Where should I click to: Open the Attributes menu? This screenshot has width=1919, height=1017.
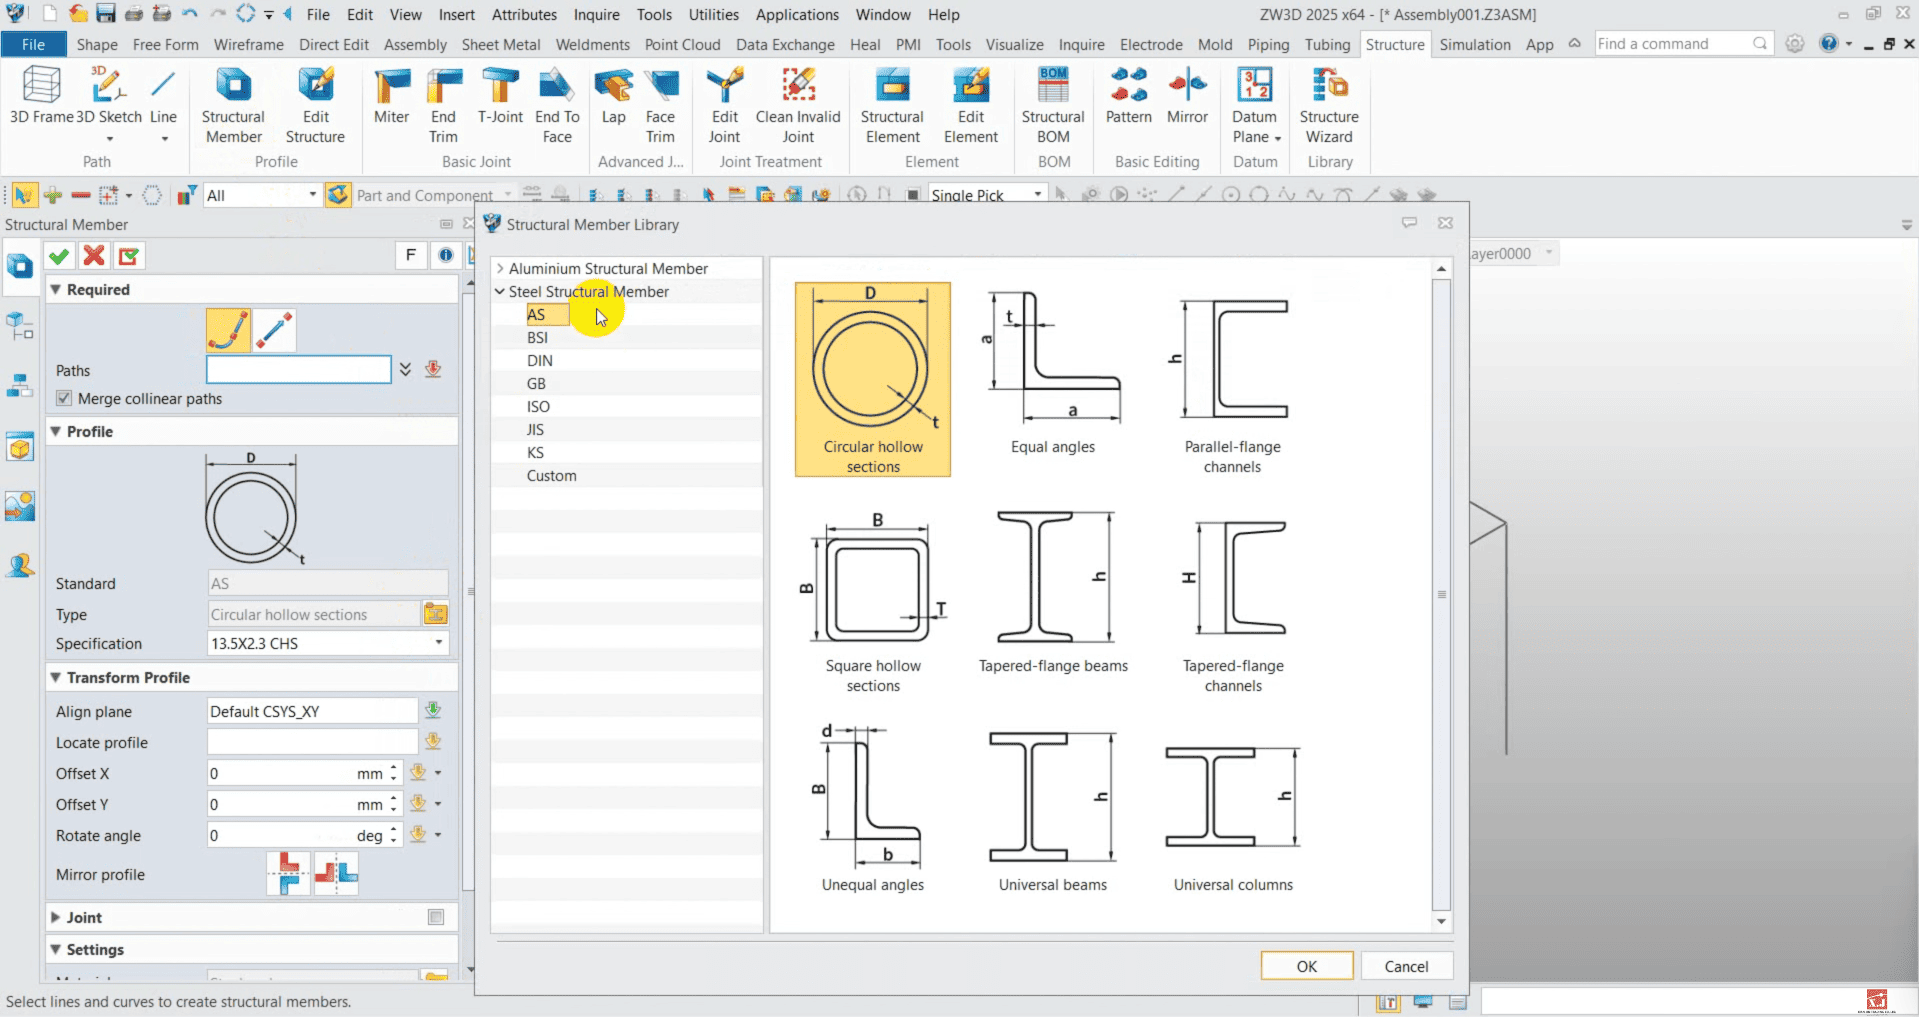pyautogui.click(x=524, y=15)
